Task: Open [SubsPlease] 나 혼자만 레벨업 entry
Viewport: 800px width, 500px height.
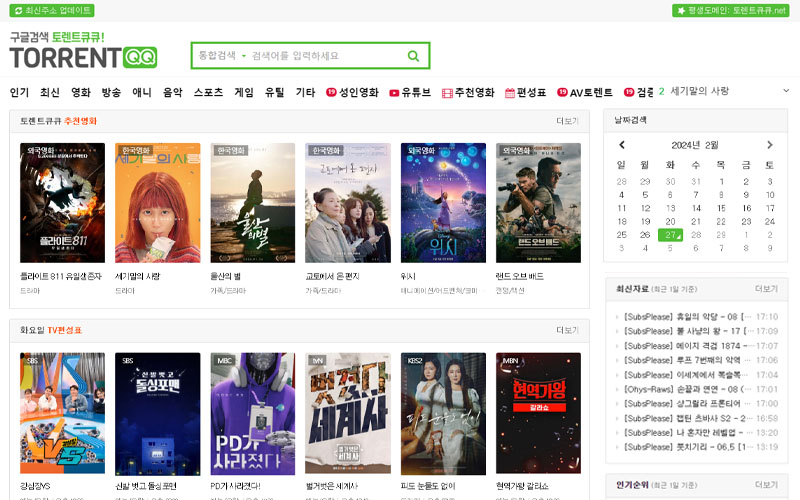Action: (688, 433)
